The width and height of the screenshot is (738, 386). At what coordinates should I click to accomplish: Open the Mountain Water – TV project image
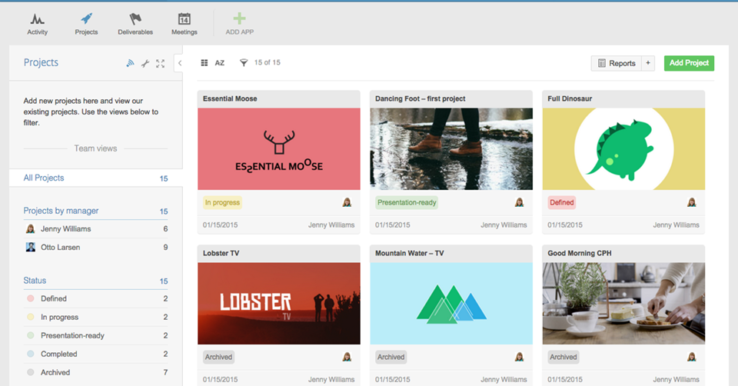(451, 303)
